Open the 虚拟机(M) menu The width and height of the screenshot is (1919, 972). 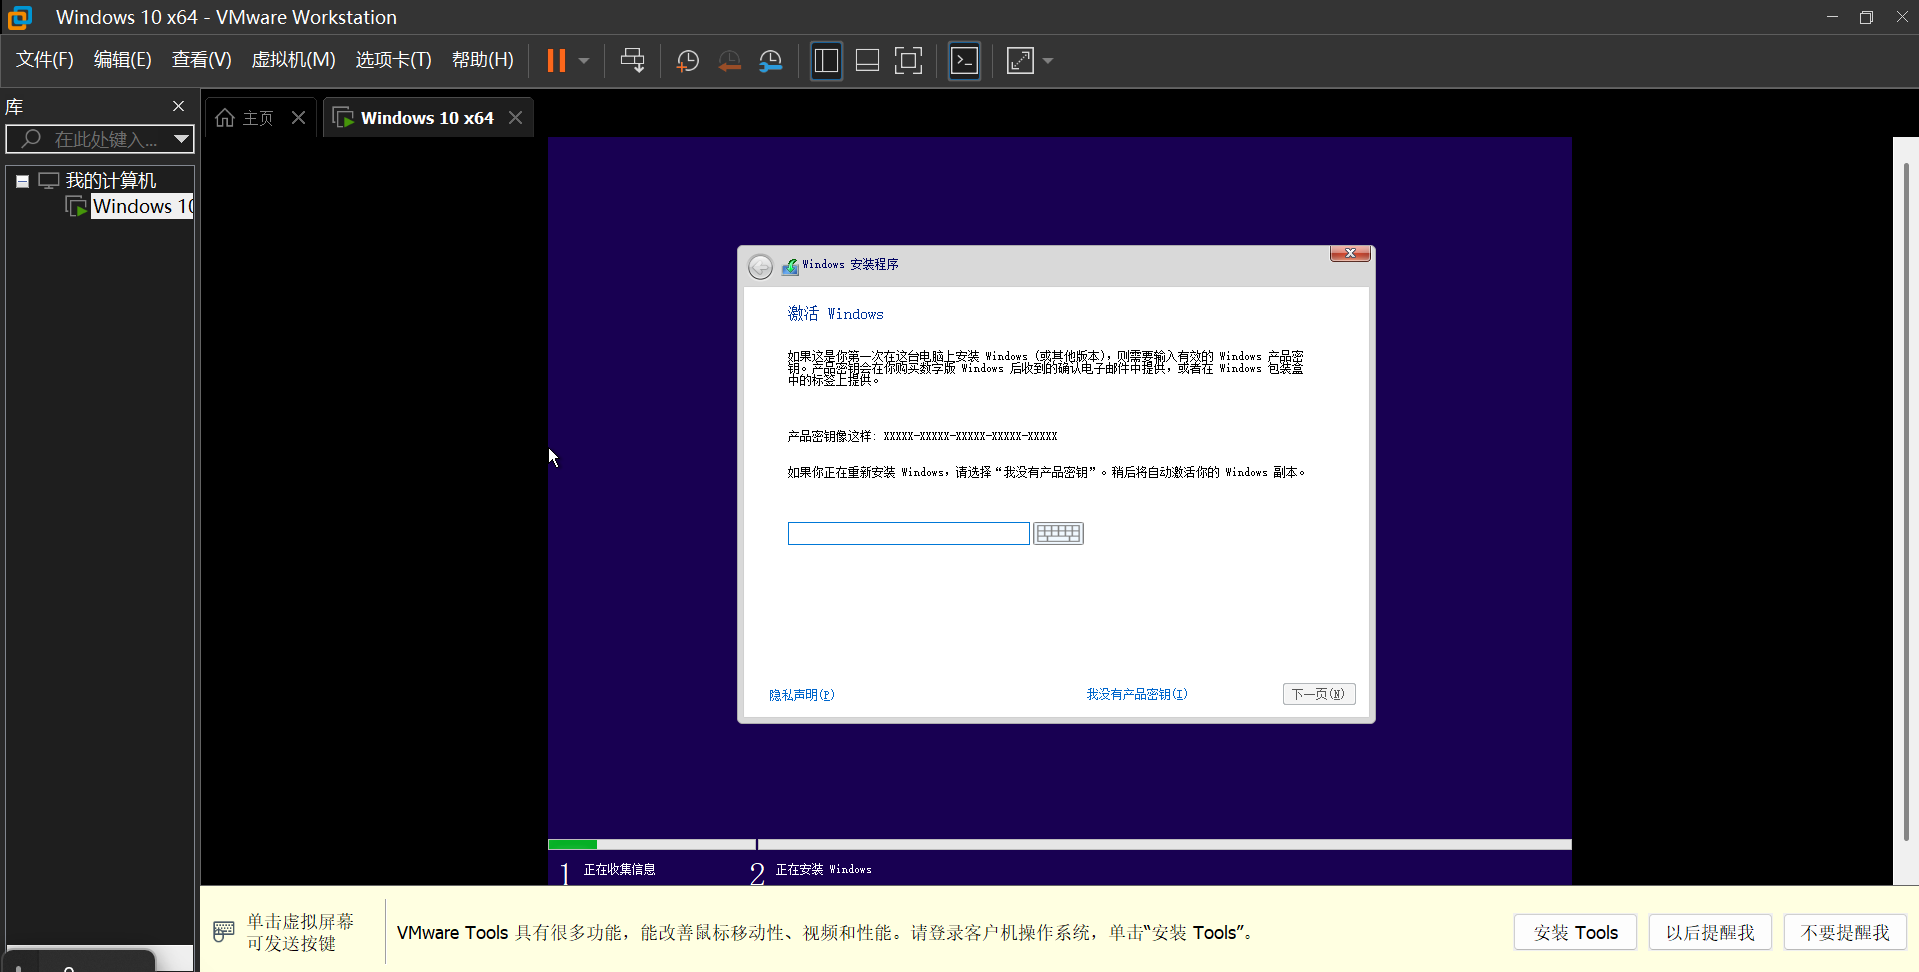pyautogui.click(x=293, y=59)
